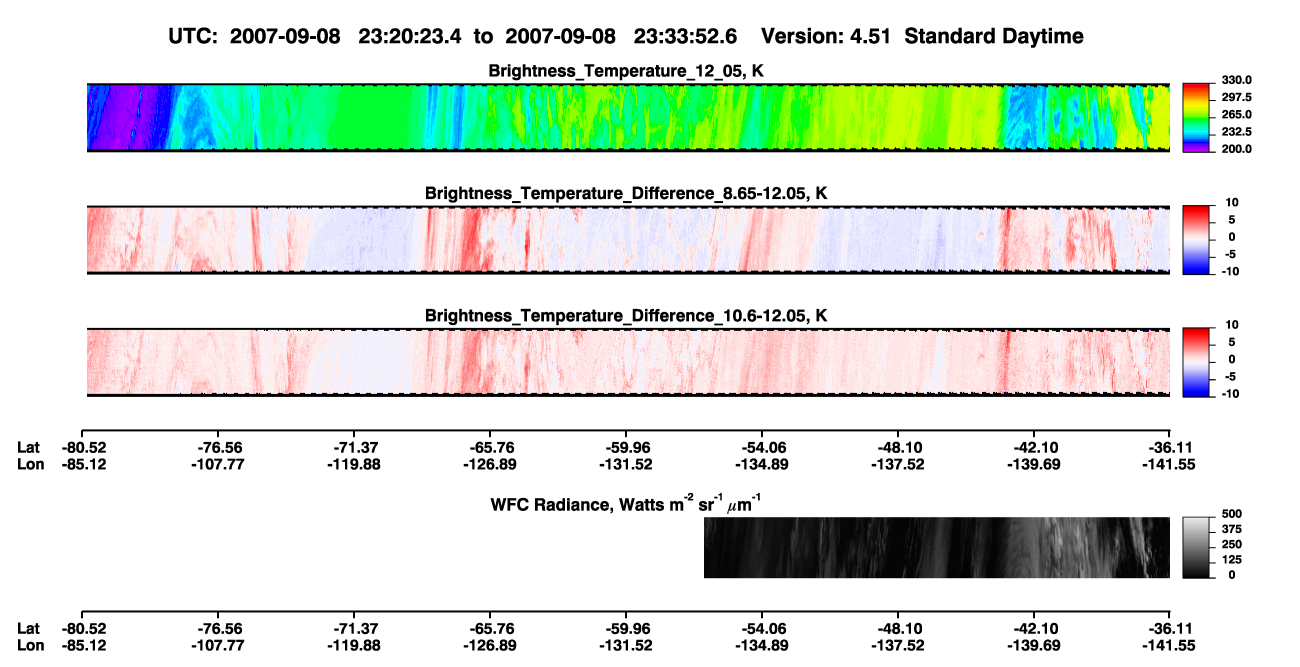Click Lon -126.89 on the axis above WFC Radiance
This screenshot has width=1300, height=667.
(x=489, y=464)
